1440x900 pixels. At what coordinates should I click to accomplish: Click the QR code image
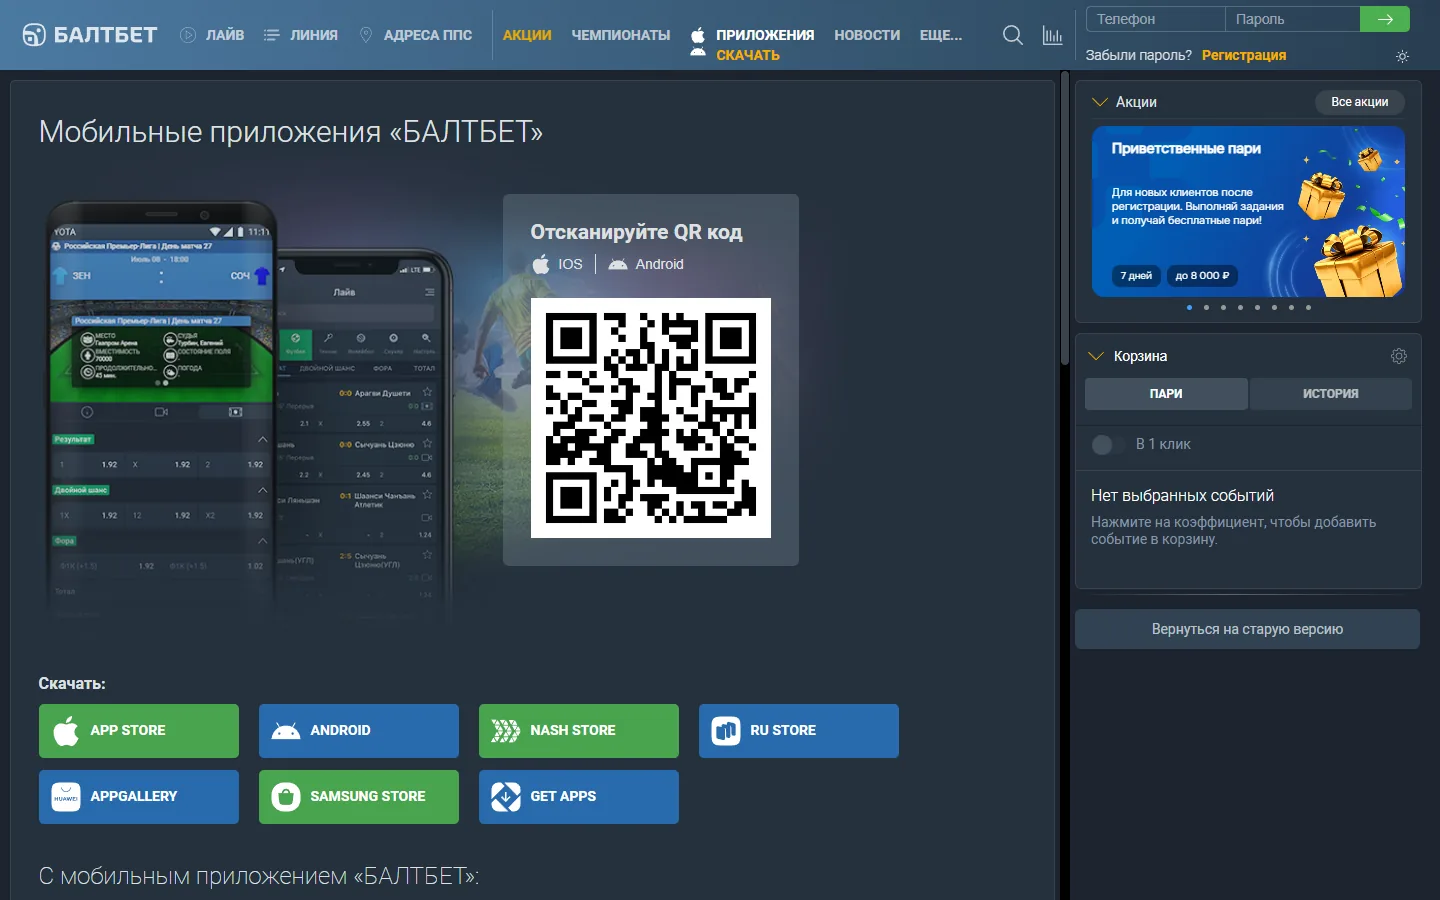651,418
